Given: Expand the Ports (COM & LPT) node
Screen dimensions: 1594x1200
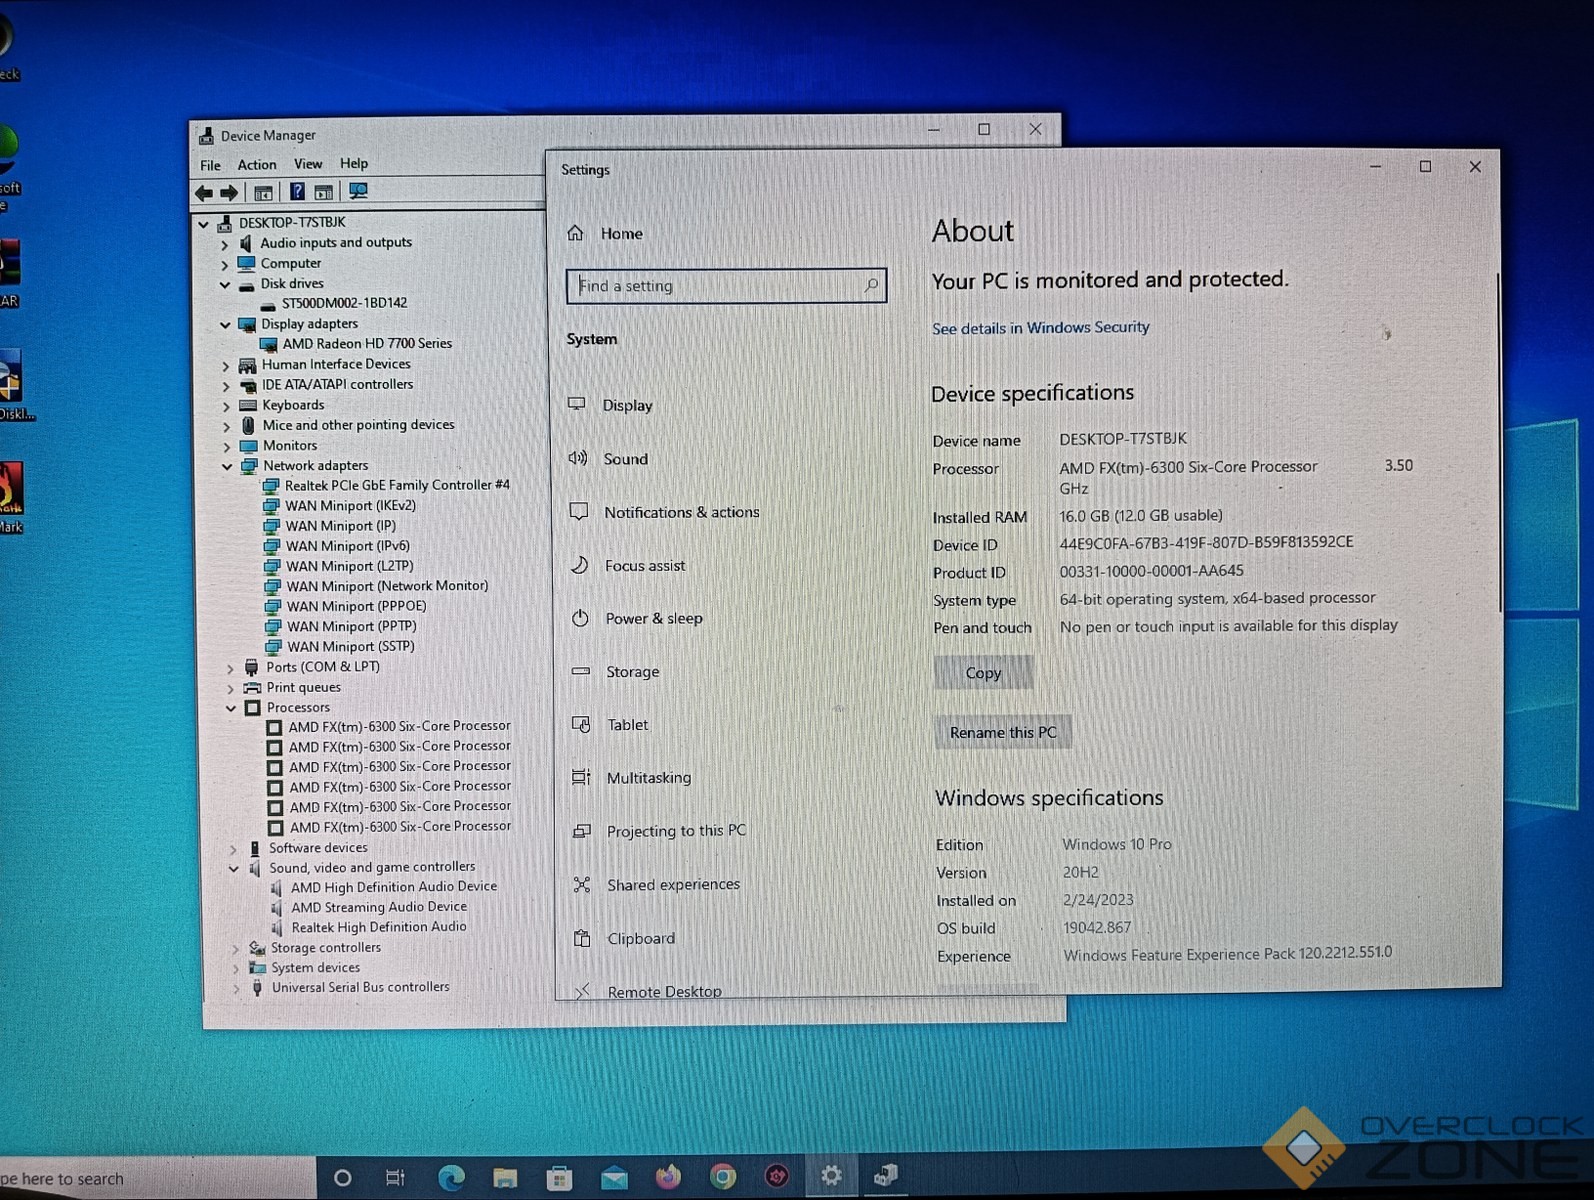Looking at the screenshot, I should click(230, 668).
